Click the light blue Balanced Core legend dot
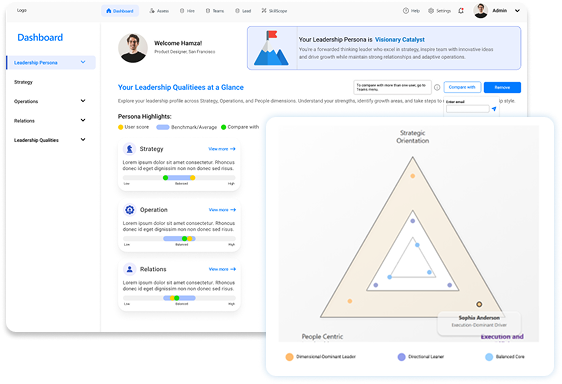Image resolution: width=562 pixels, height=384 pixels. pos(489,357)
